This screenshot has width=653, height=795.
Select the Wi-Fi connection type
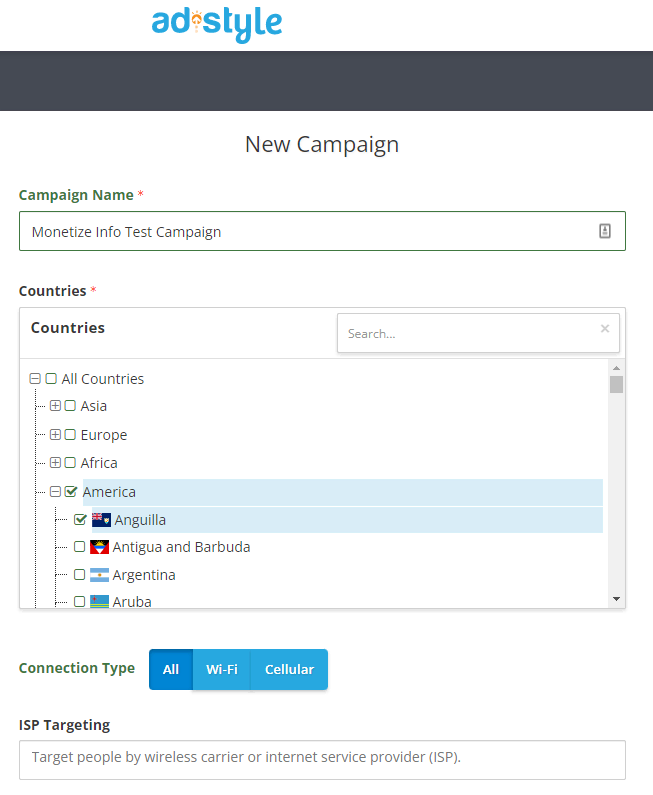[x=222, y=669]
